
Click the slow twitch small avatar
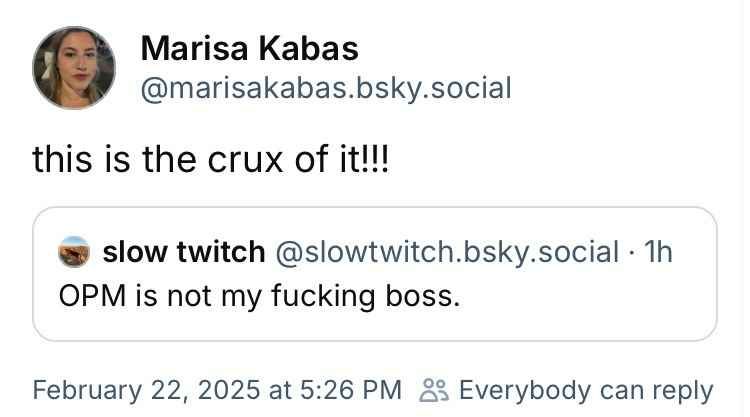pos(76,251)
